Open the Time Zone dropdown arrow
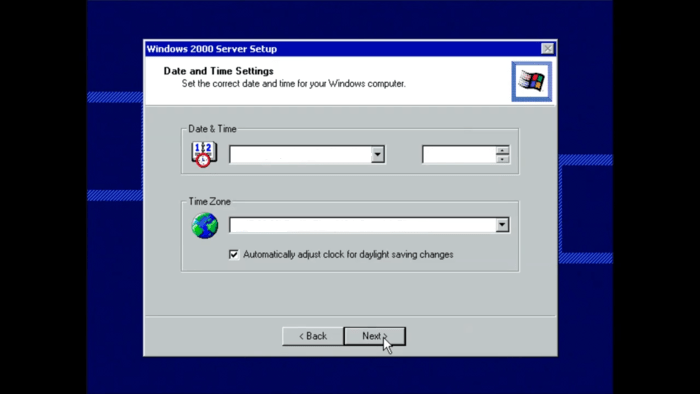This screenshot has height=394, width=700. coord(502,225)
